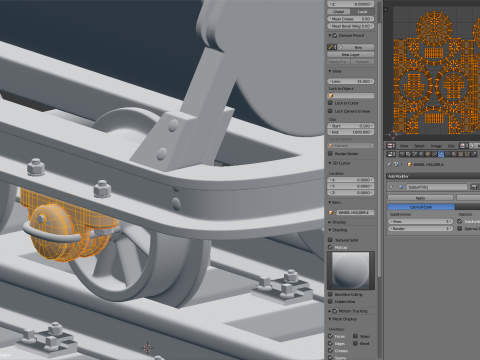Adjust the Render subdivisions slider
The width and height of the screenshot is (480, 360).
tap(421, 228)
